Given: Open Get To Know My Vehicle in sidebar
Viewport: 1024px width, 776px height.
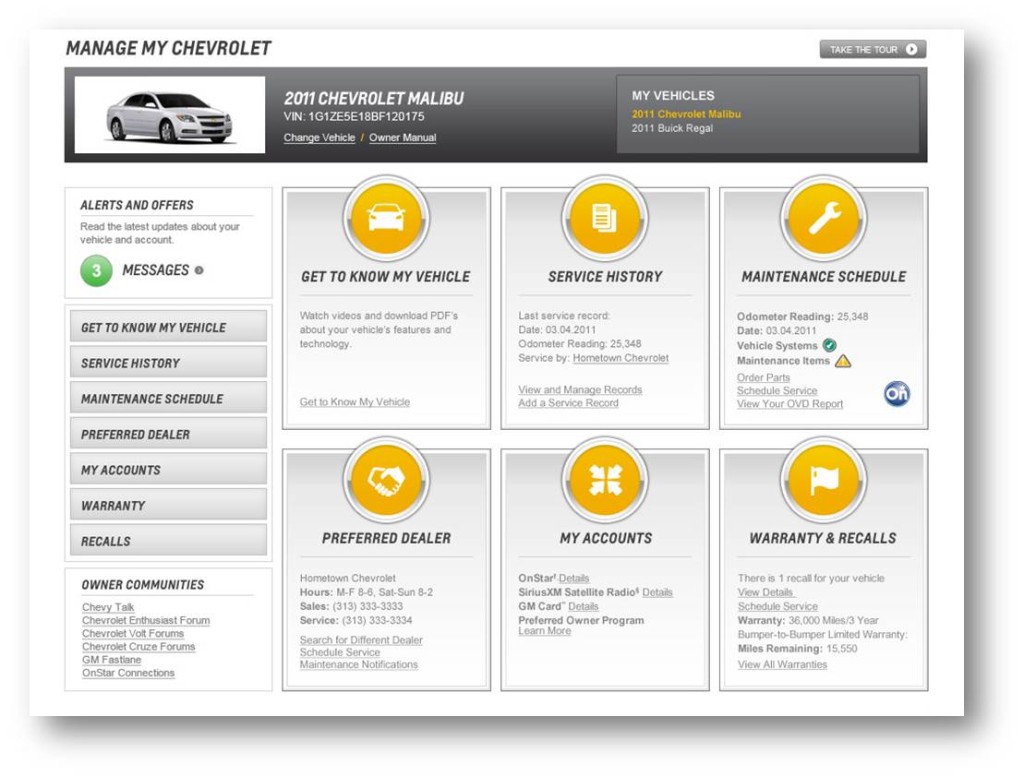Looking at the screenshot, I should click(x=168, y=327).
